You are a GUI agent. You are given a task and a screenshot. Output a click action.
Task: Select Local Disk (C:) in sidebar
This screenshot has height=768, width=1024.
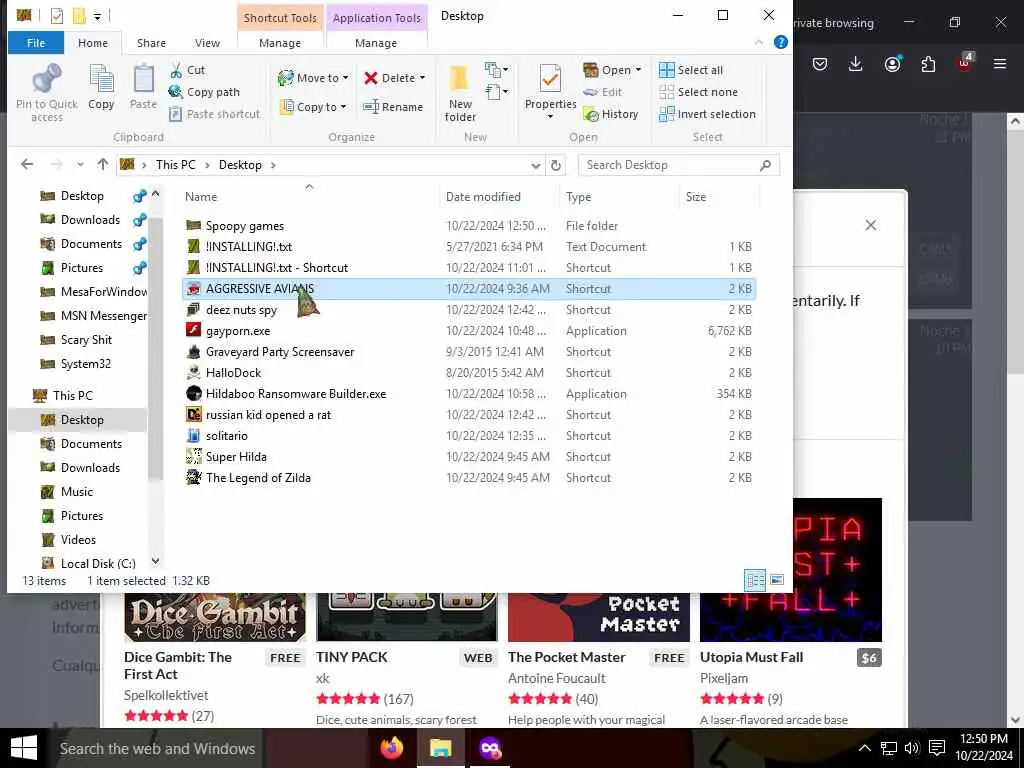[x=88, y=563]
